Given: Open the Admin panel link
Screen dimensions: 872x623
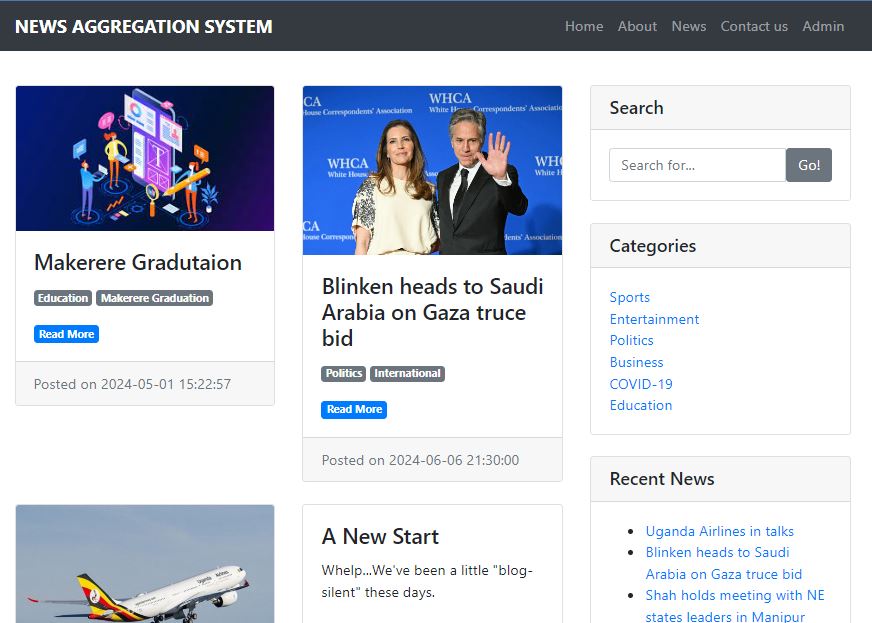Looking at the screenshot, I should 823,26.
